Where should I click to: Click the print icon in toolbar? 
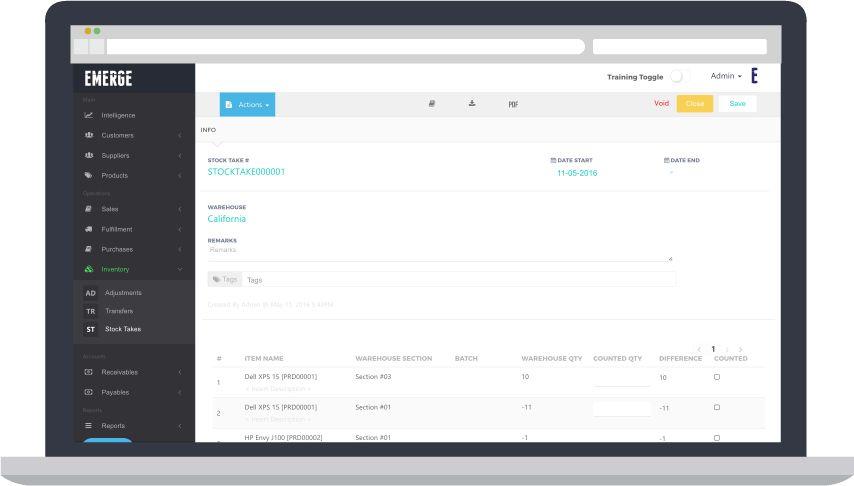[x=432, y=104]
